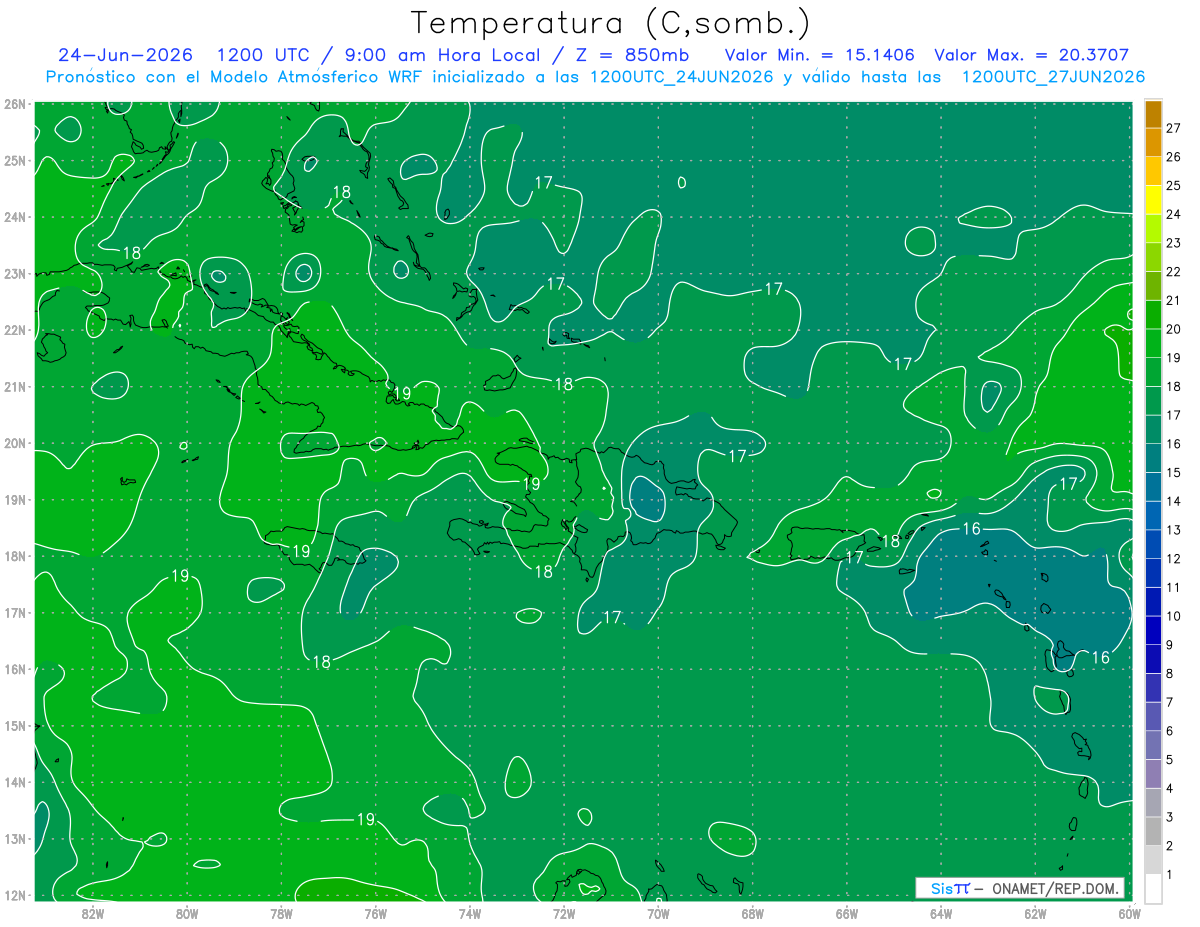Click the "70W" longitude axis label
This screenshot has width=1200, height=927.
[x=658, y=913]
